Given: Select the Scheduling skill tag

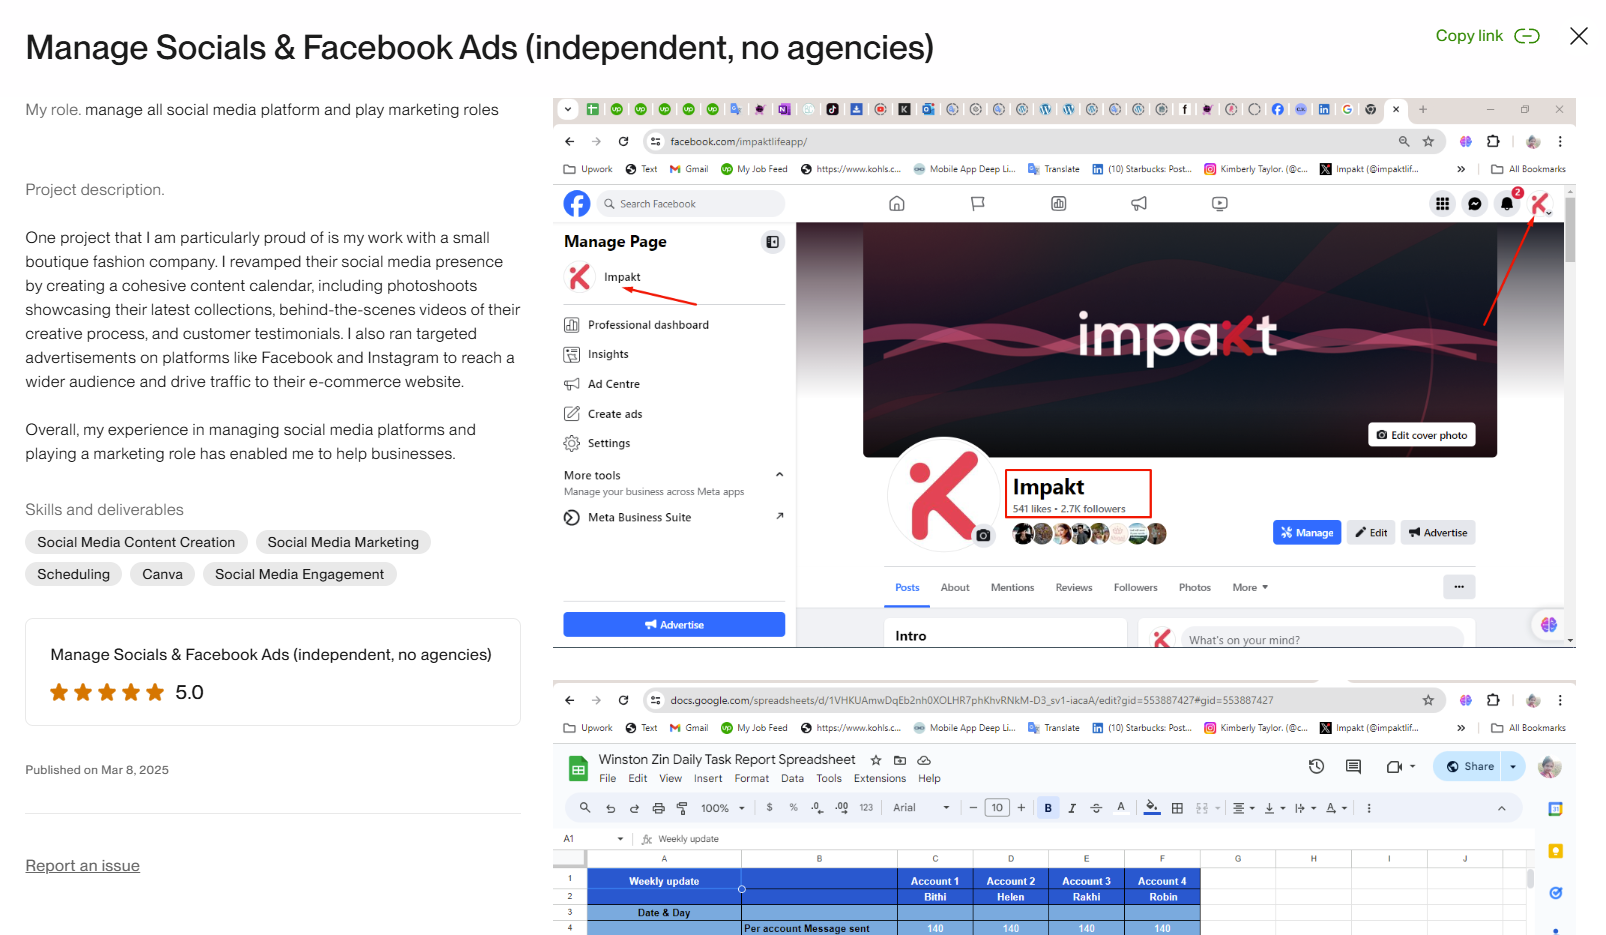Looking at the screenshot, I should click(x=74, y=574).
